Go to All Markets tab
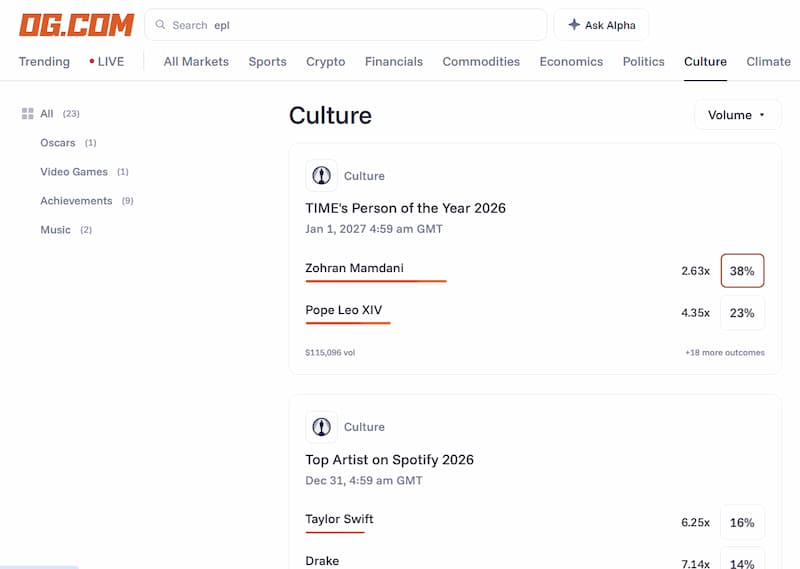 click(196, 61)
